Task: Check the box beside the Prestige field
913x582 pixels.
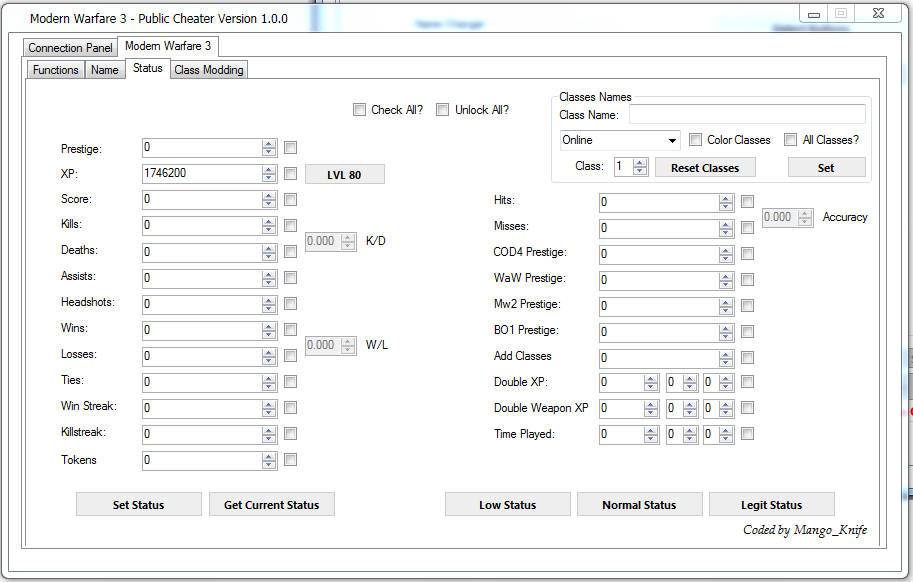Action: tap(291, 148)
